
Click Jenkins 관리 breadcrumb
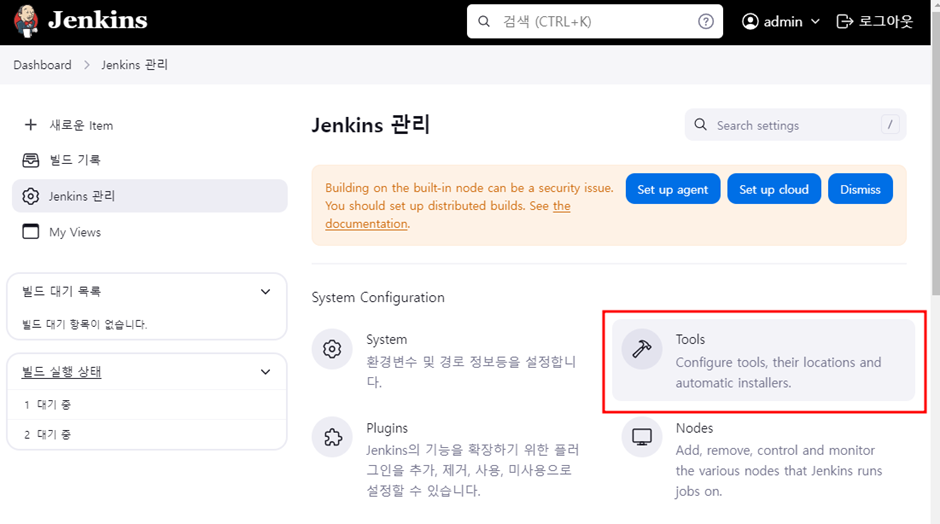(134, 65)
